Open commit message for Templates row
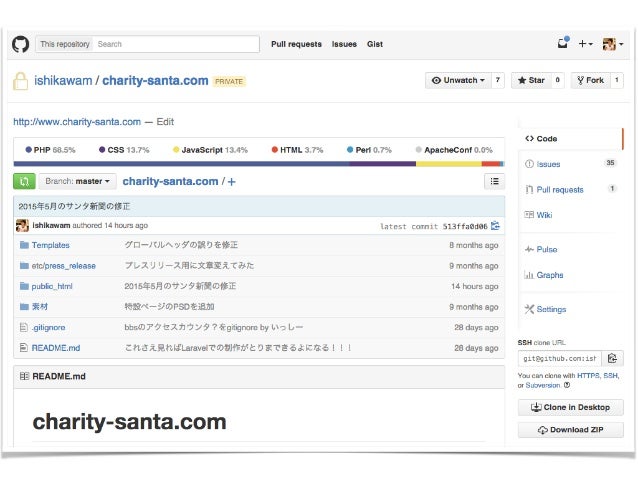Image resolution: width=638 pixels, height=479 pixels. point(181,245)
